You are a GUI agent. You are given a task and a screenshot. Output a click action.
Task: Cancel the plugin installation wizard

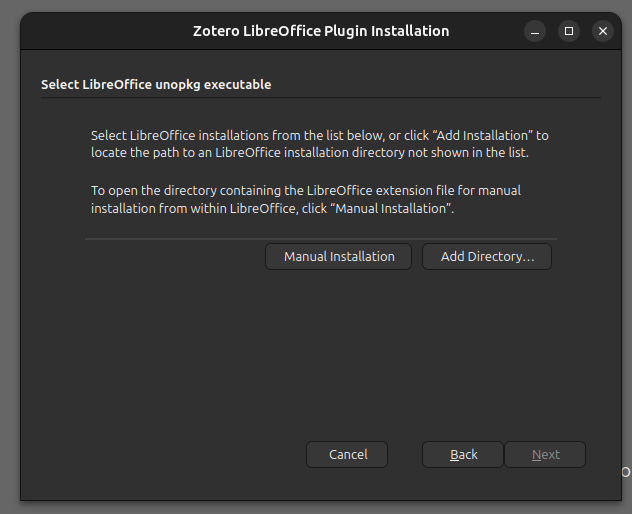tap(347, 455)
